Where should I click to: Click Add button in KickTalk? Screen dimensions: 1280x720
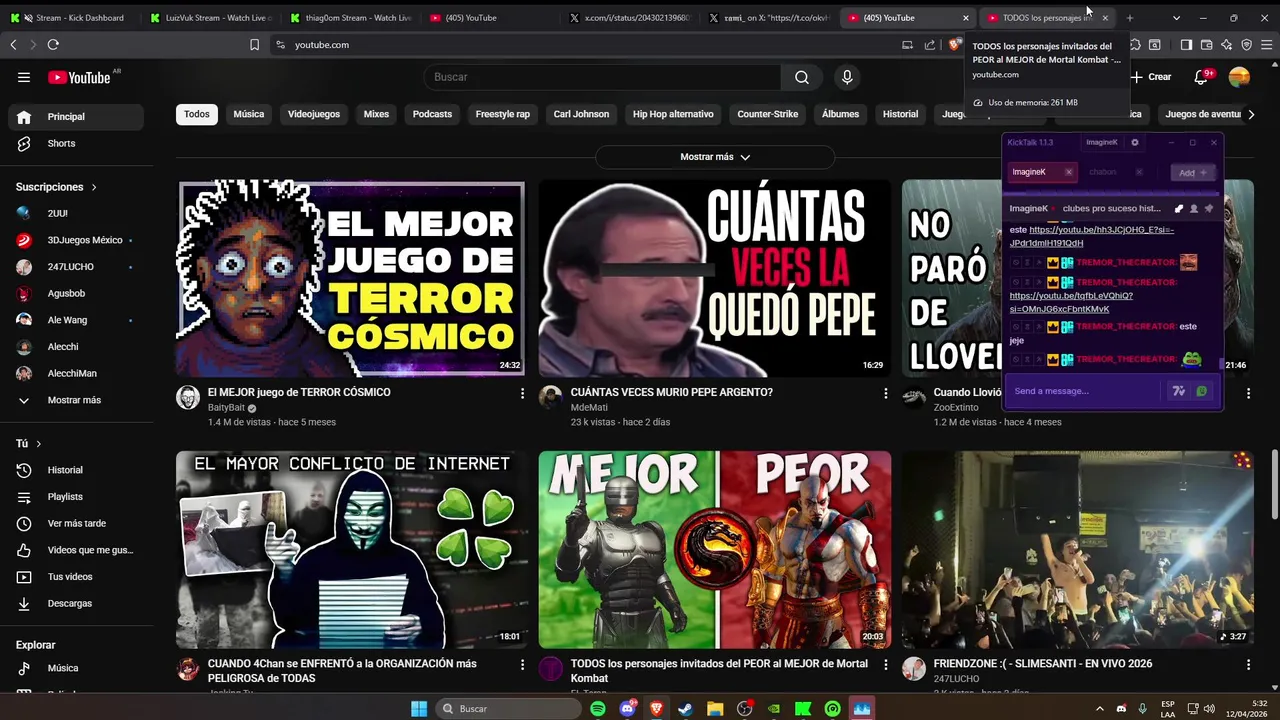[1193, 172]
